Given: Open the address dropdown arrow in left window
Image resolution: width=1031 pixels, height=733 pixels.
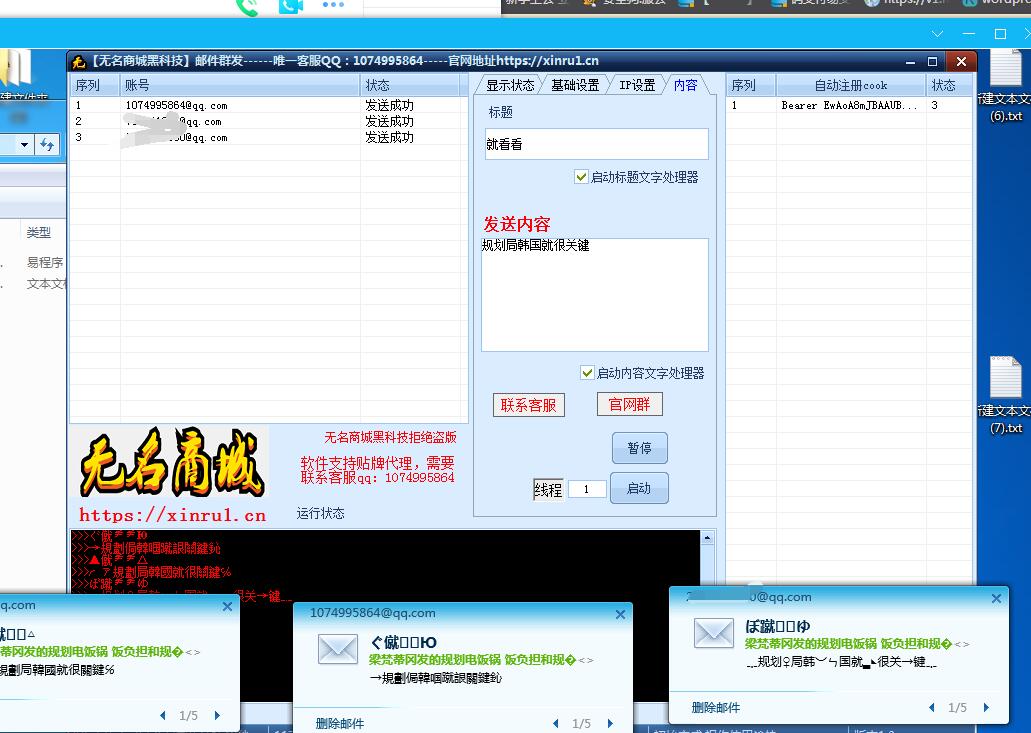Looking at the screenshot, I should pos(24,144).
